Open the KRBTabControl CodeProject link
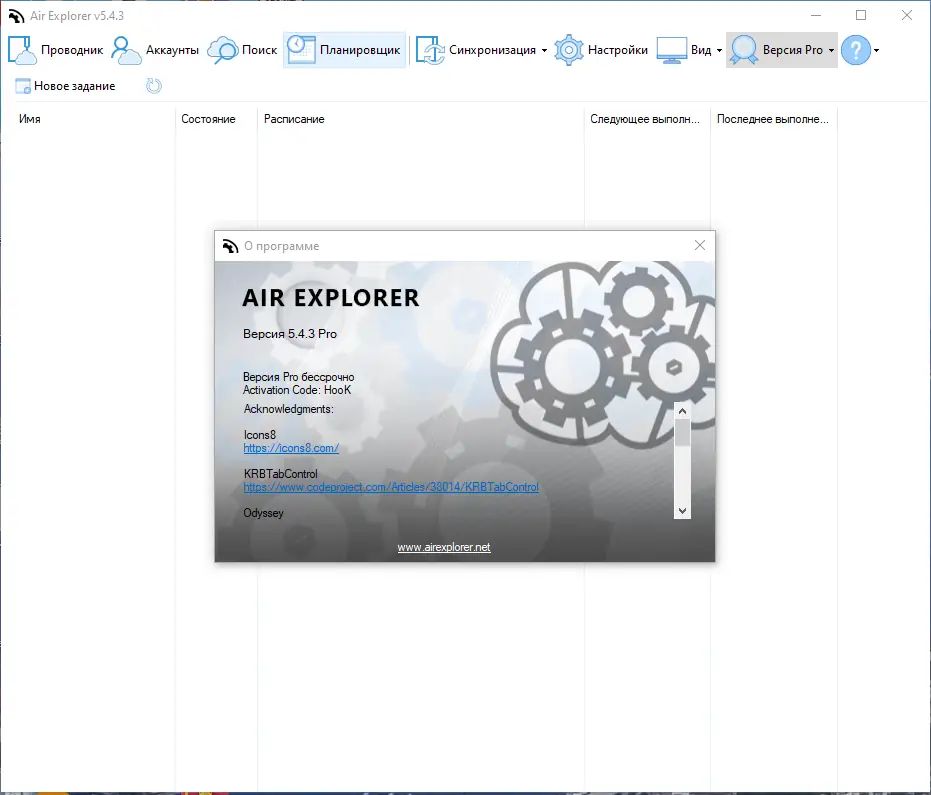This screenshot has width=931, height=795. click(x=391, y=487)
